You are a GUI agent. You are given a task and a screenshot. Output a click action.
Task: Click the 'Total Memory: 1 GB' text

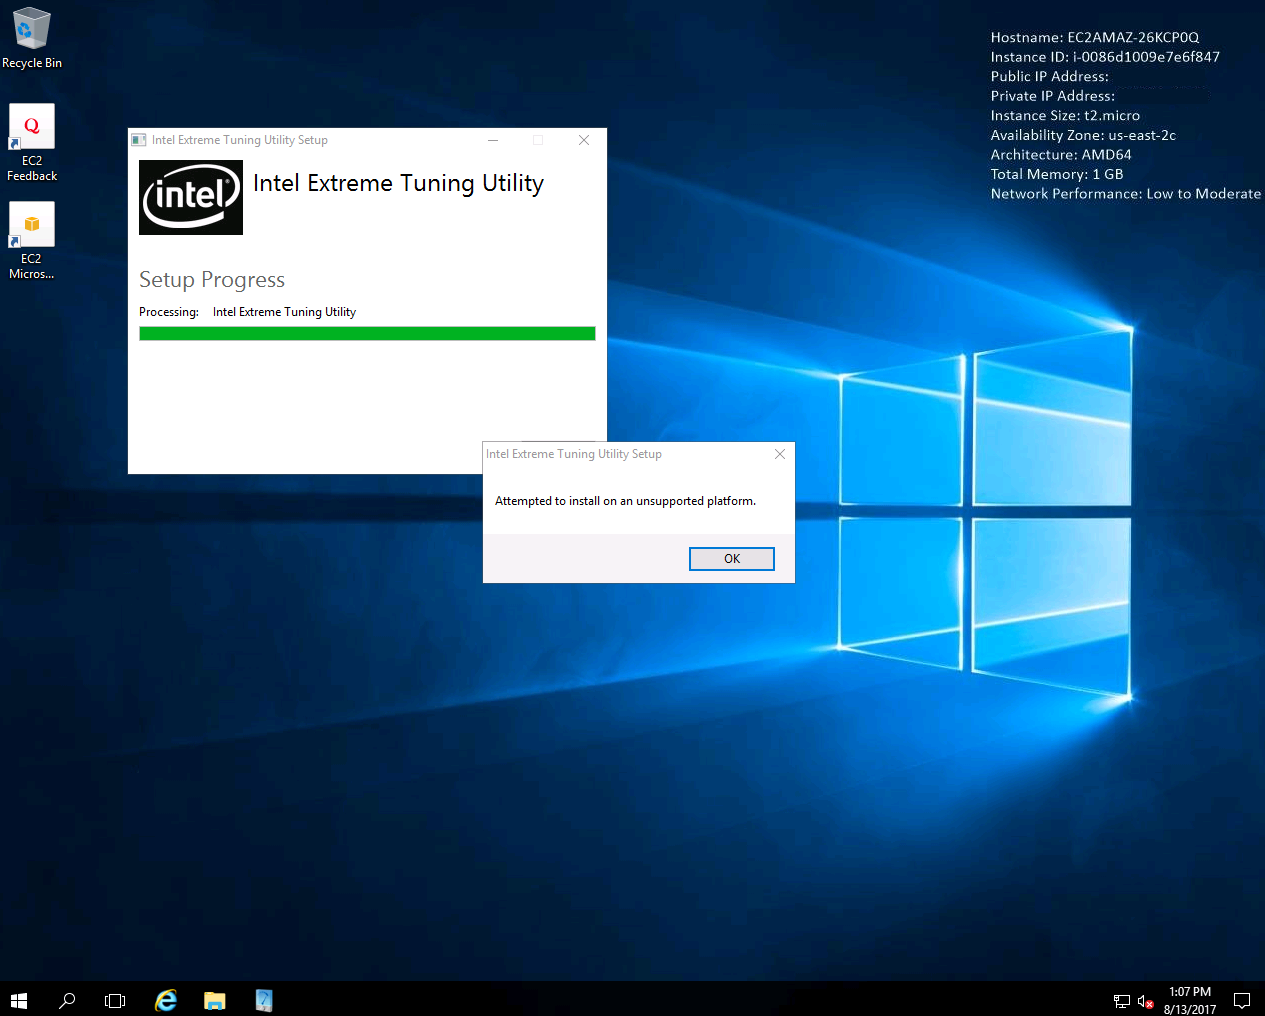(x=1057, y=174)
